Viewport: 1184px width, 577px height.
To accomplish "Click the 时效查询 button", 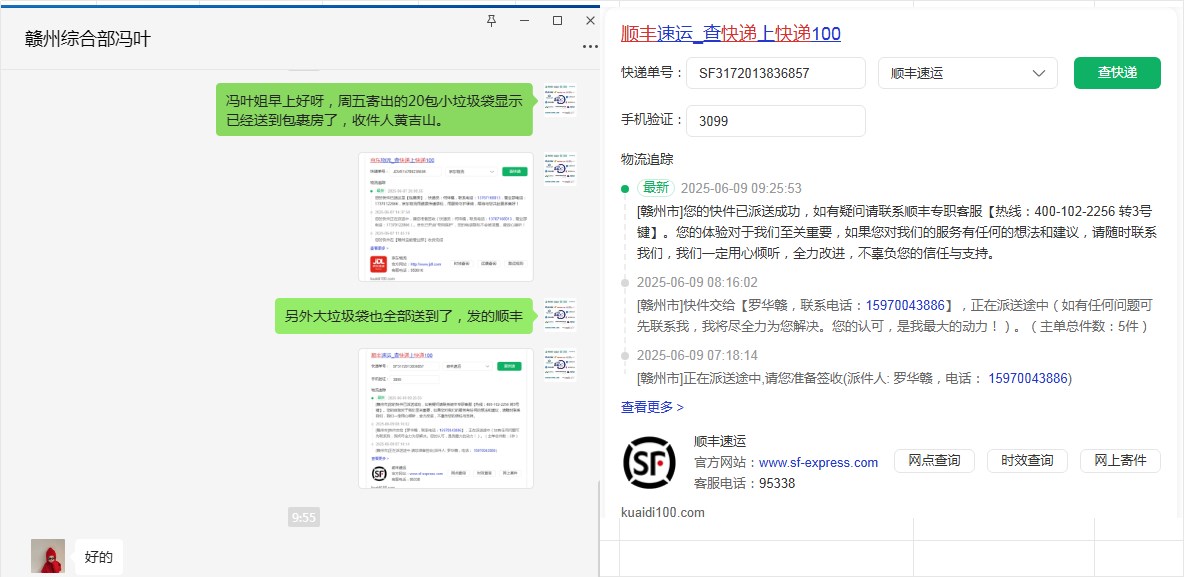I will click(x=1027, y=461).
